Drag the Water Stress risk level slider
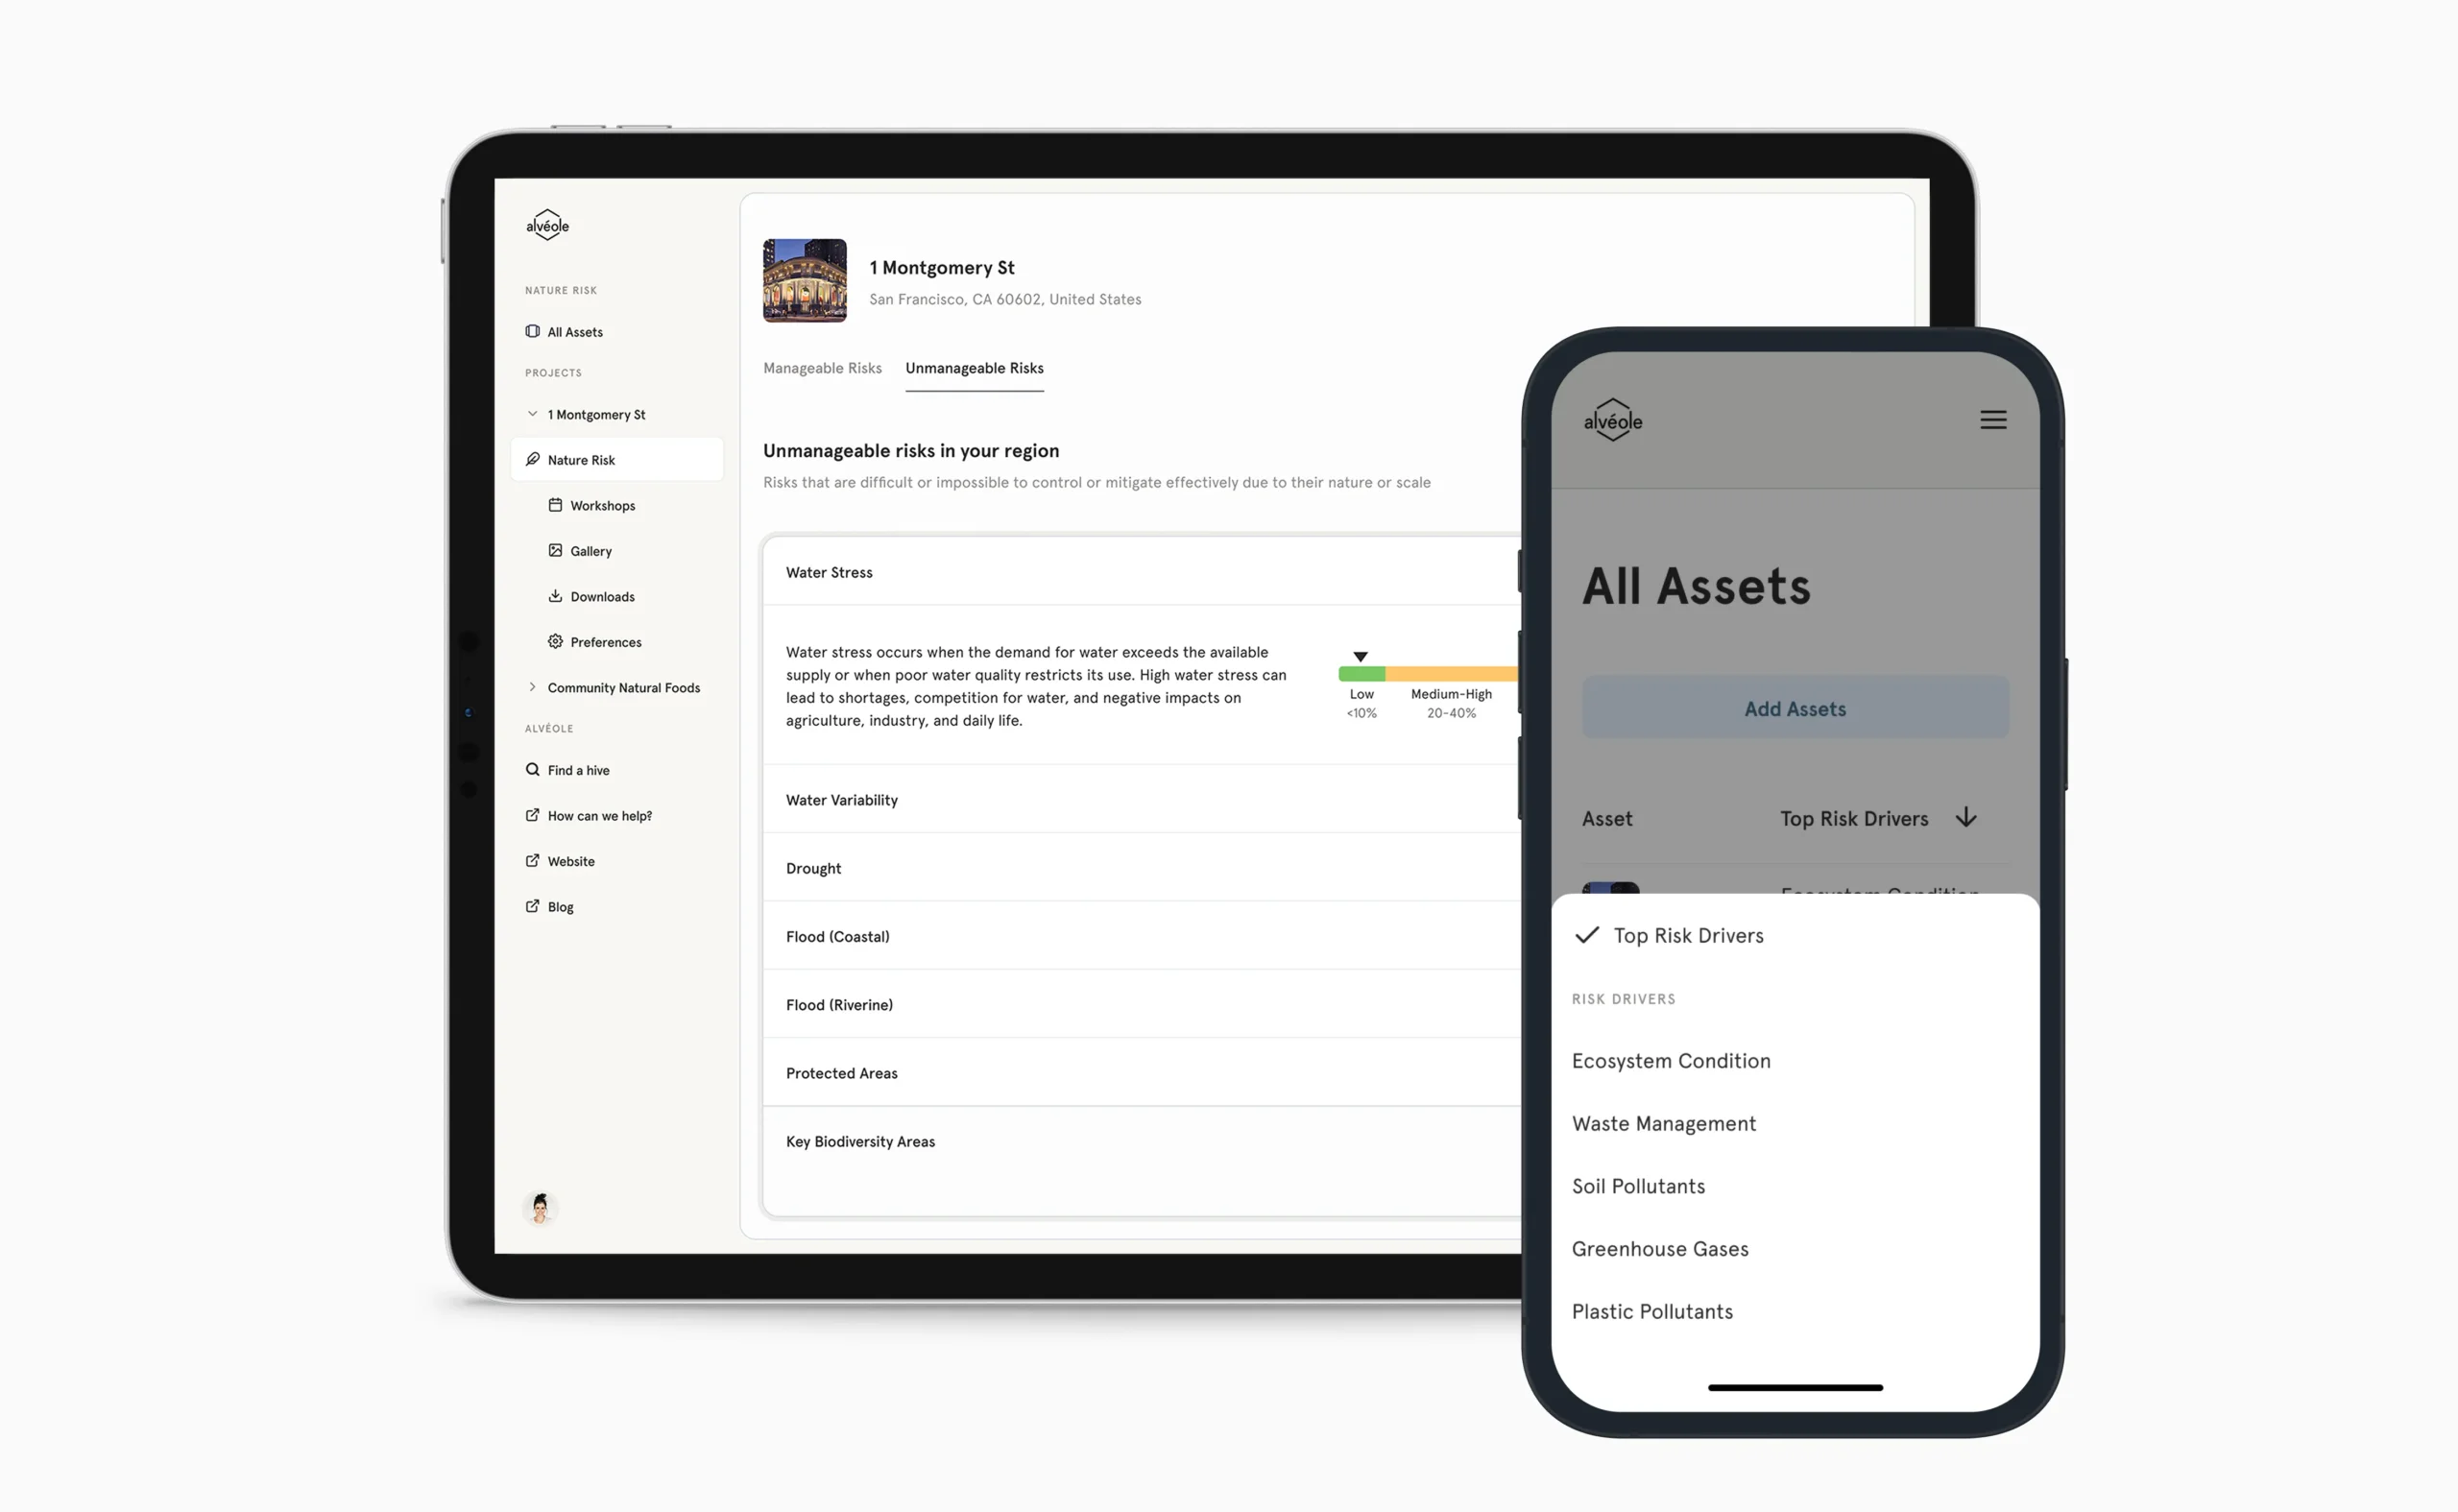2458x1512 pixels. 1361,657
